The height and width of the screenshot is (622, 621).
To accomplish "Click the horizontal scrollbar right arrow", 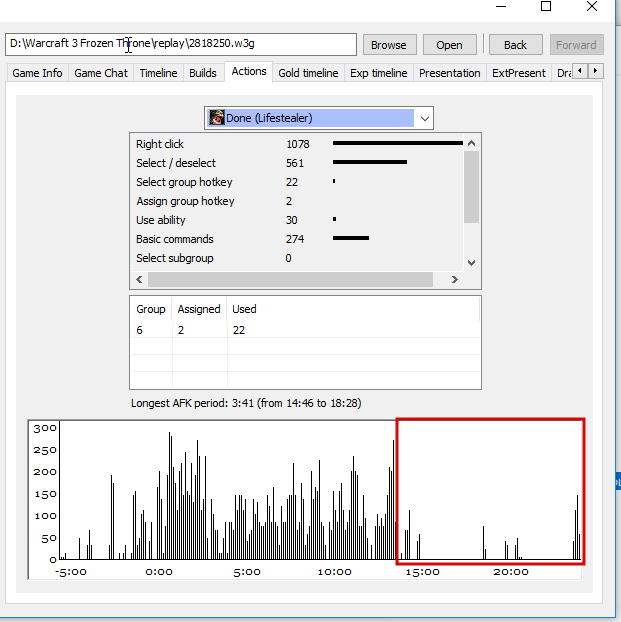I will coord(455,280).
